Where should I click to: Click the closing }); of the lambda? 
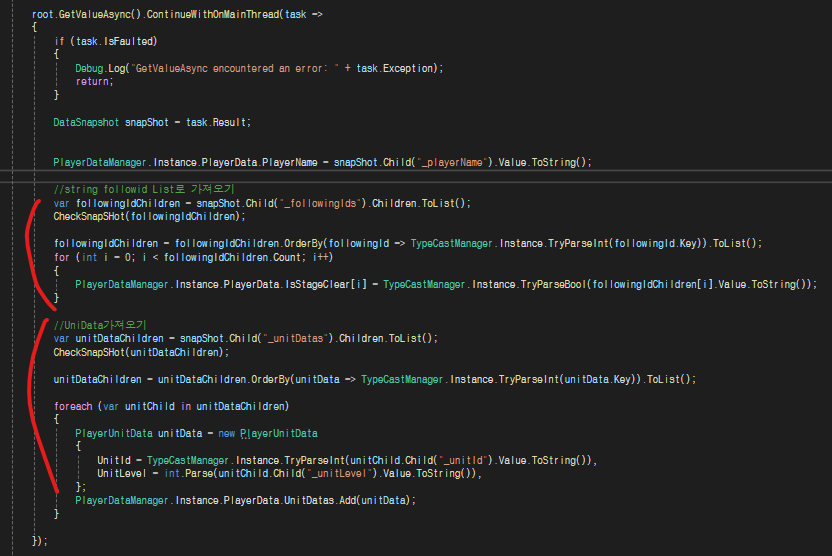tap(40, 541)
